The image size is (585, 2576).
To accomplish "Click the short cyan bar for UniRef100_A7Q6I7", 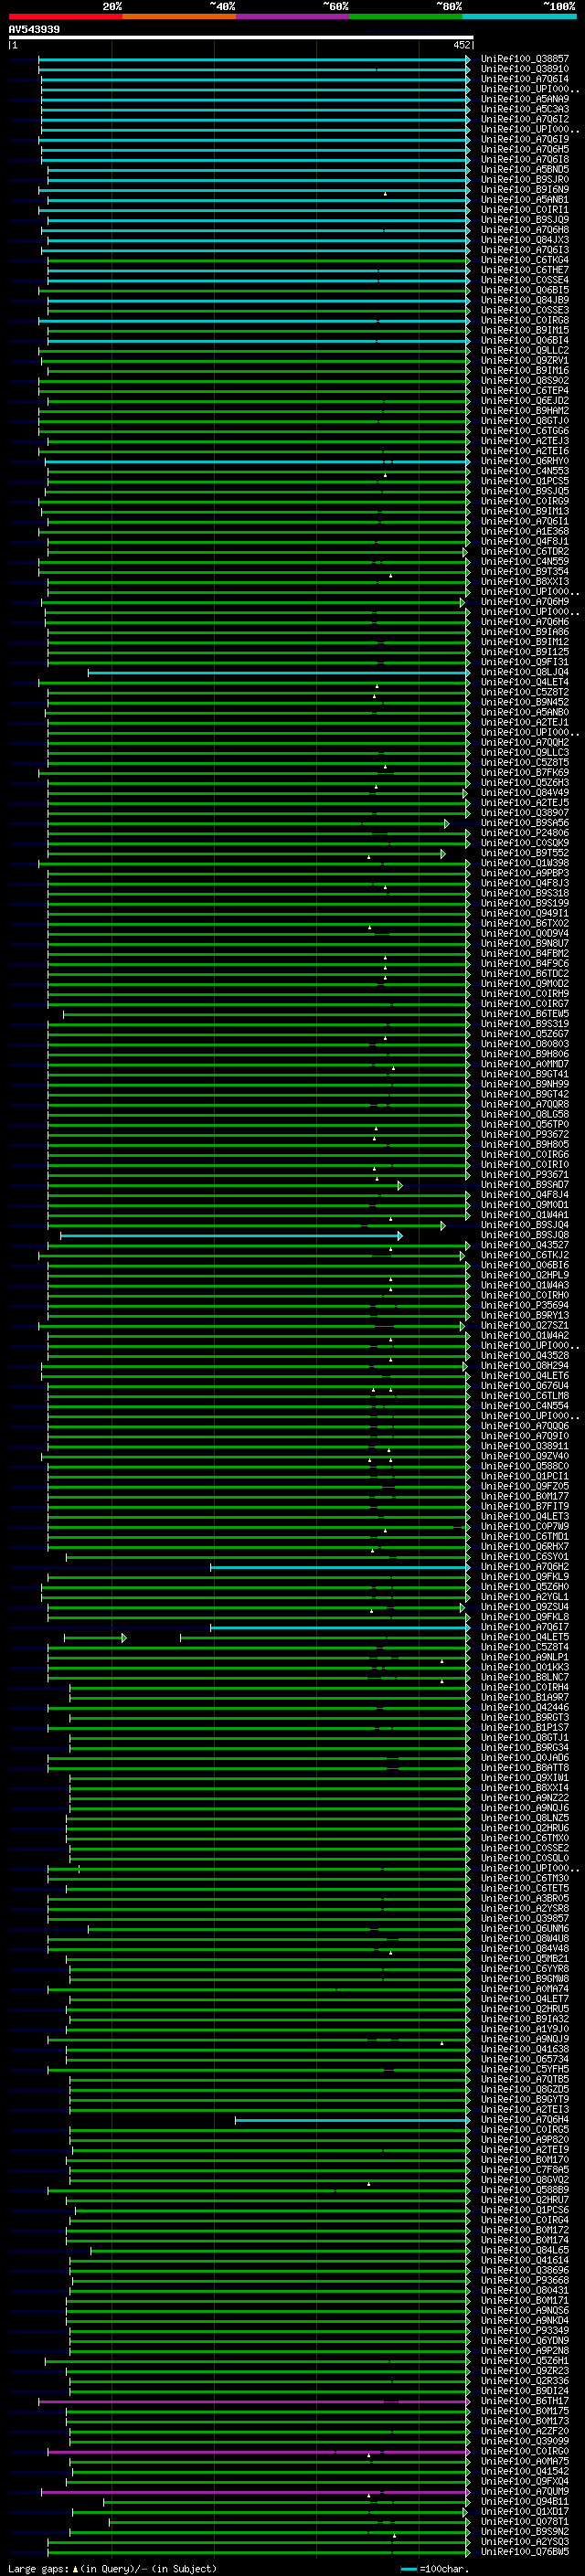I will [x=340, y=1627].
